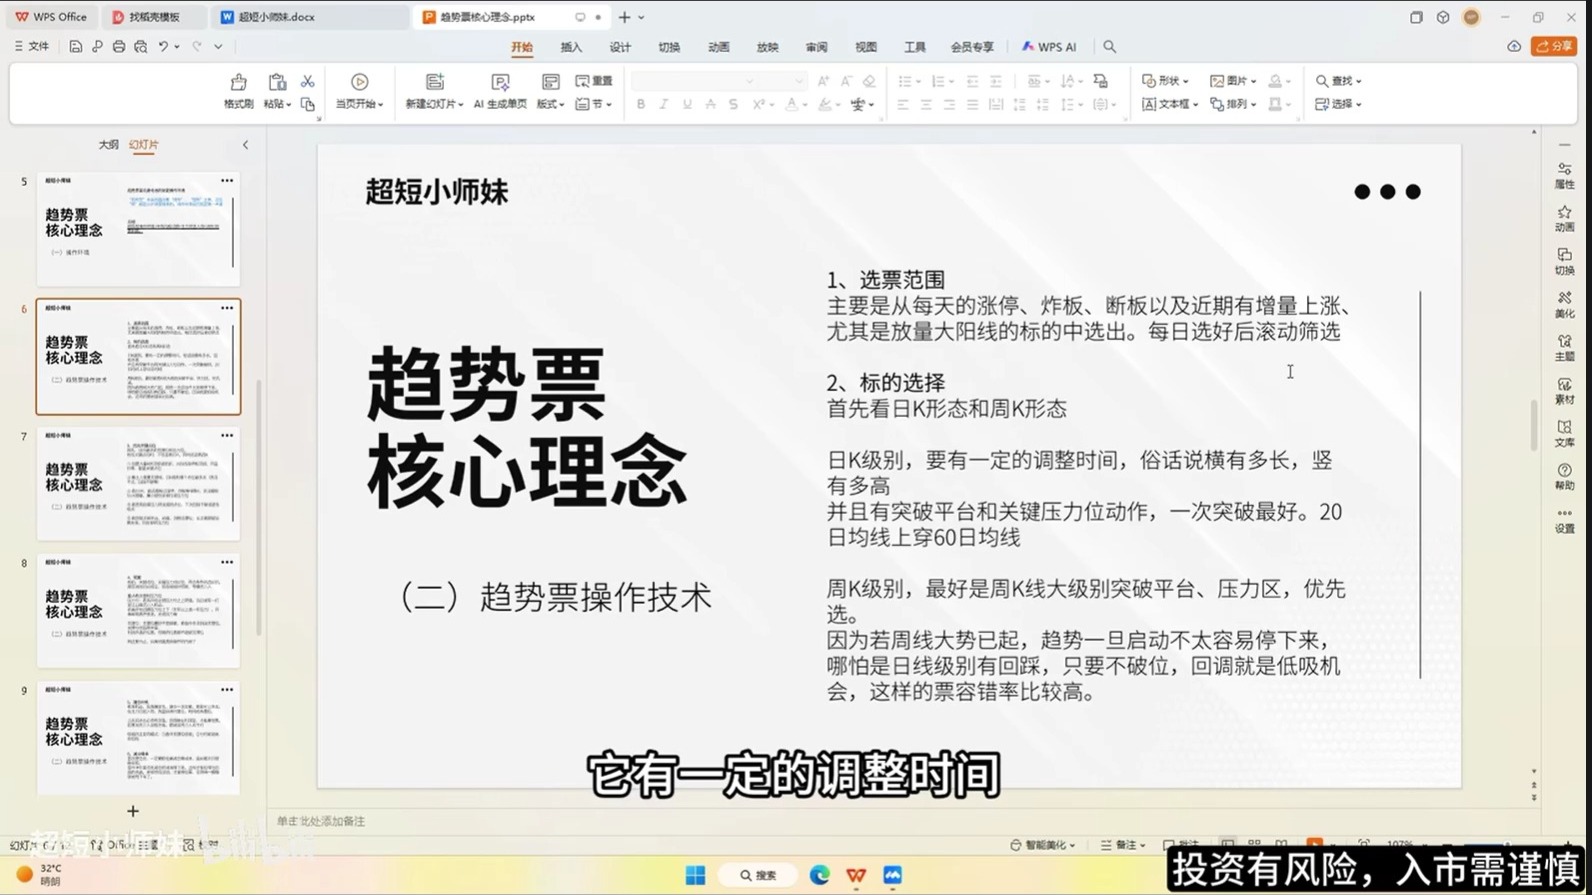Image resolution: width=1592 pixels, height=895 pixels.
Task: Click the Paste (粘贴) clipboard icon
Action: tap(277, 82)
